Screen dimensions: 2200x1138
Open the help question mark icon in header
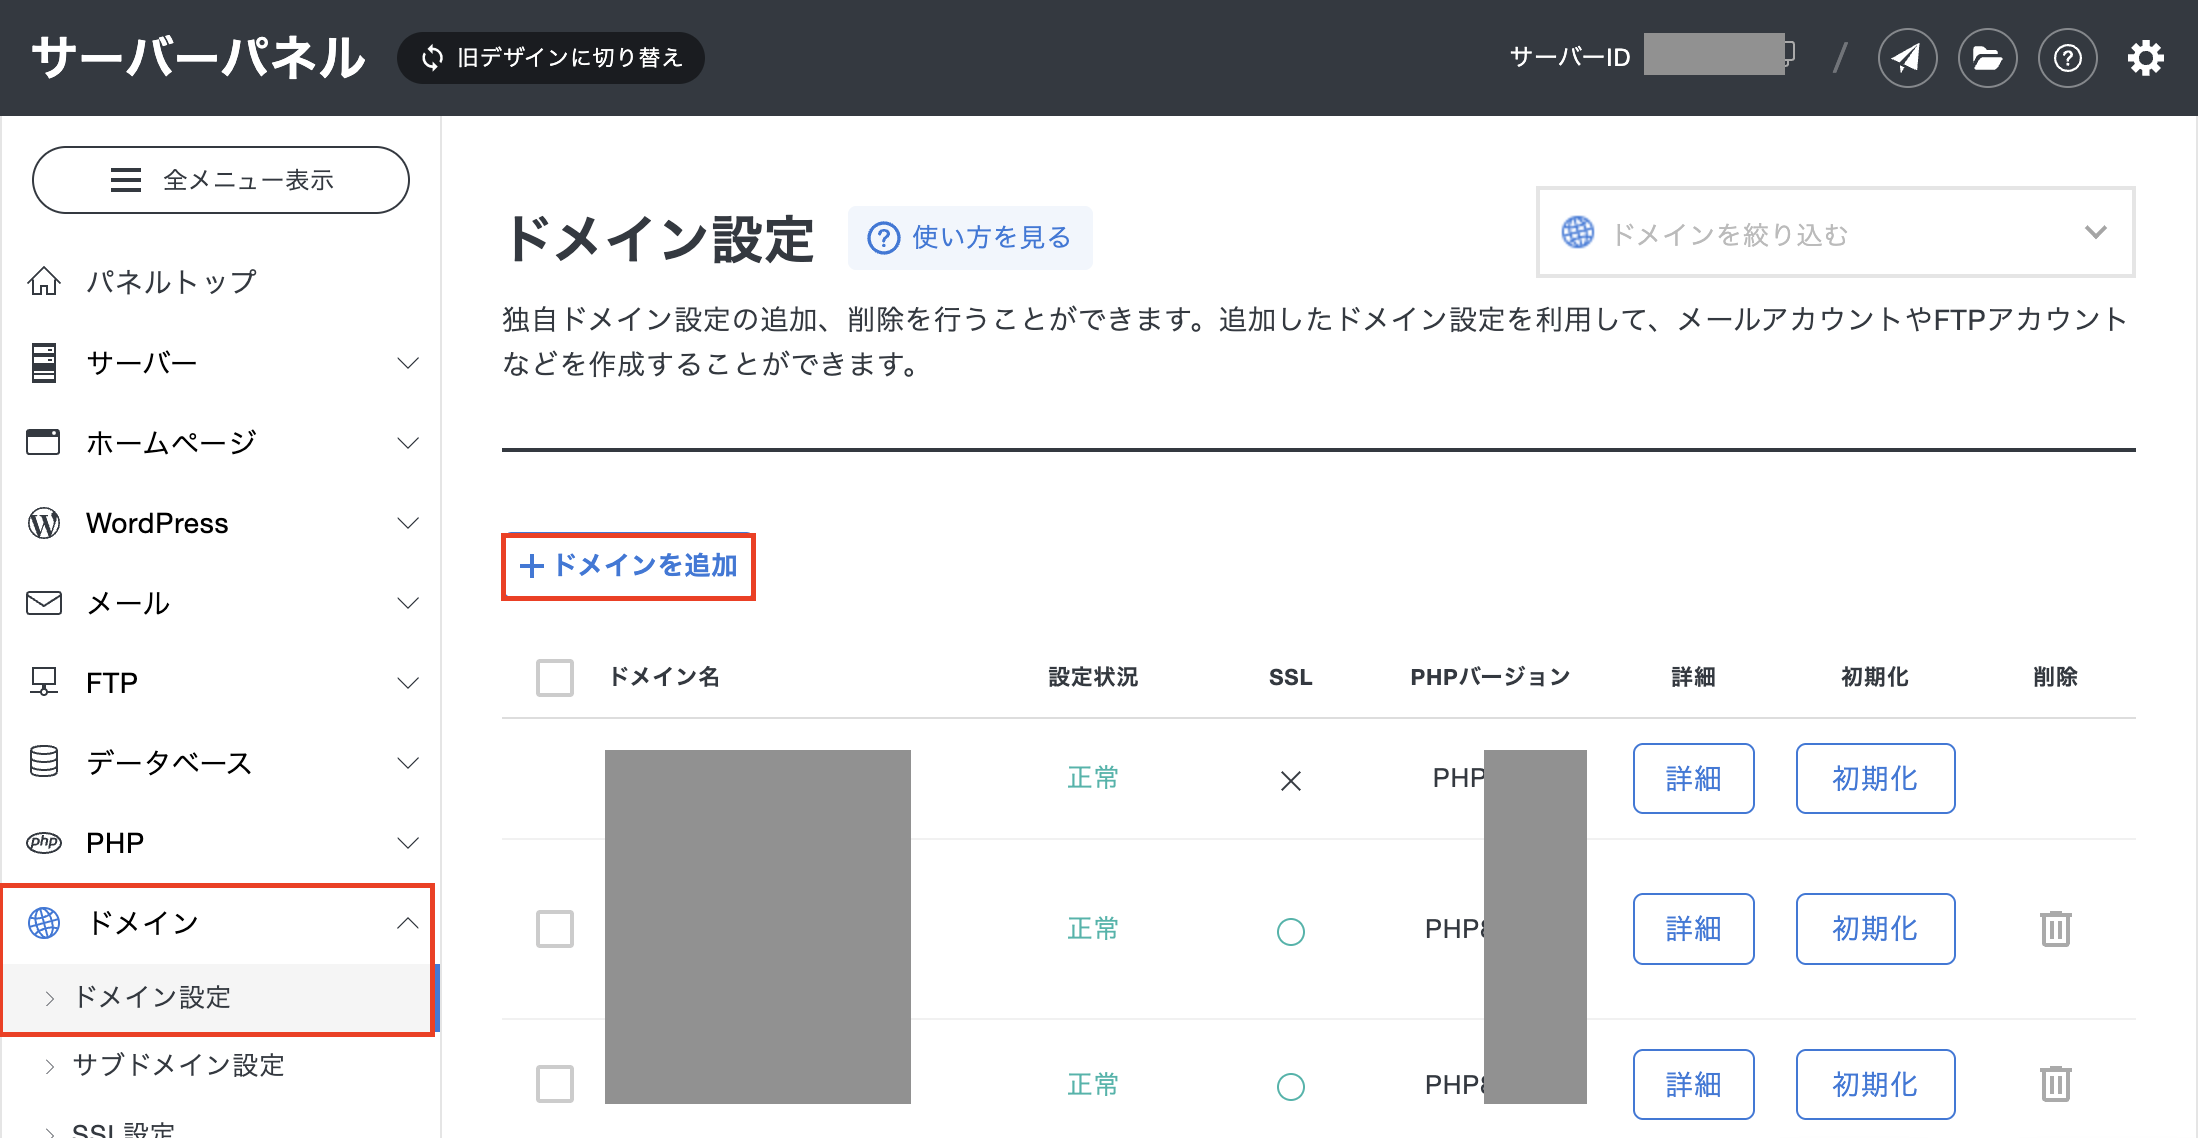[2067, 58]
